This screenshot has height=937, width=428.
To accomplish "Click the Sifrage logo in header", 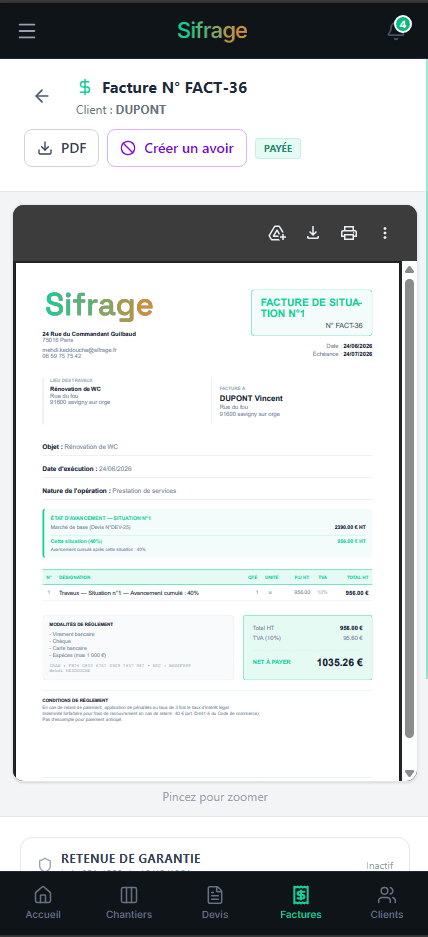I will coord(212,30).
